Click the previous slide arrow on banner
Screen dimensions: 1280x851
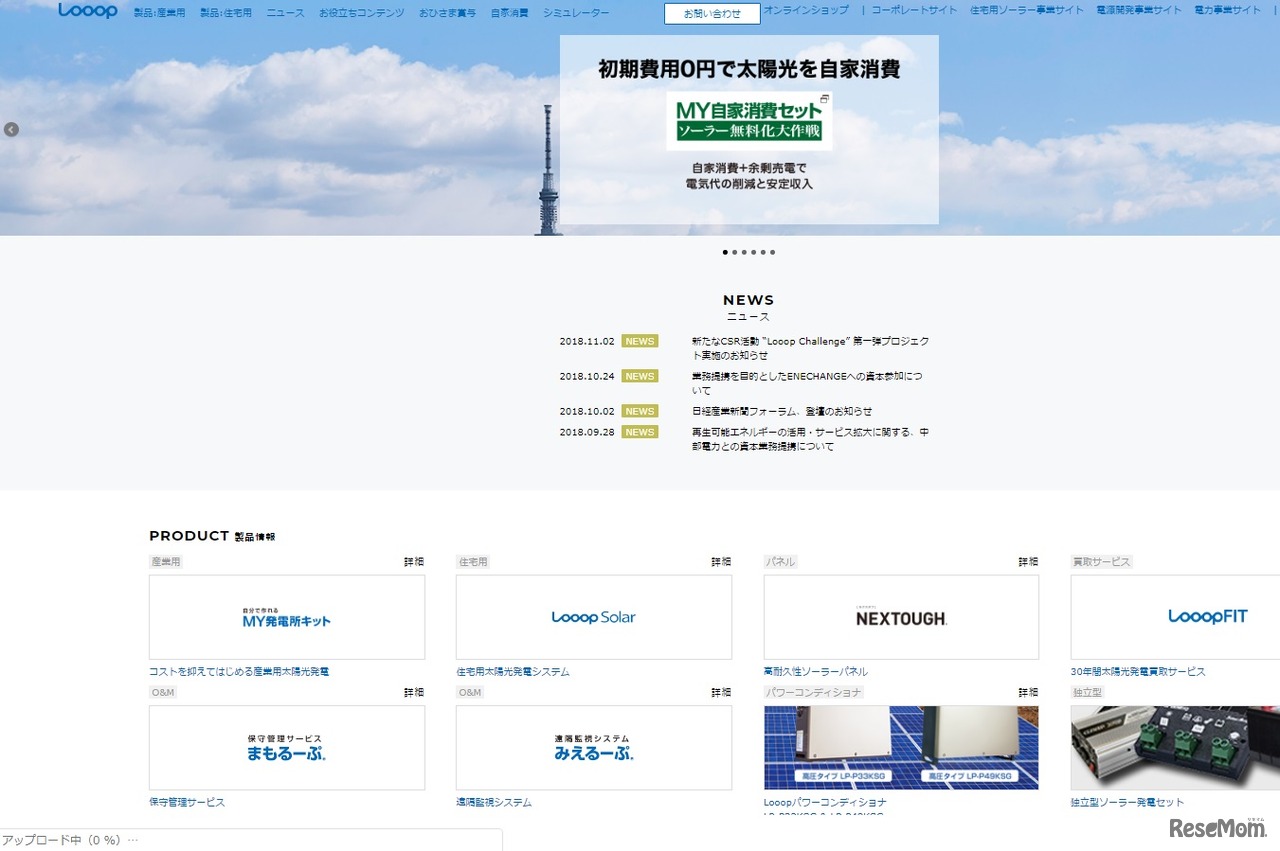click(x=11, y=129)
